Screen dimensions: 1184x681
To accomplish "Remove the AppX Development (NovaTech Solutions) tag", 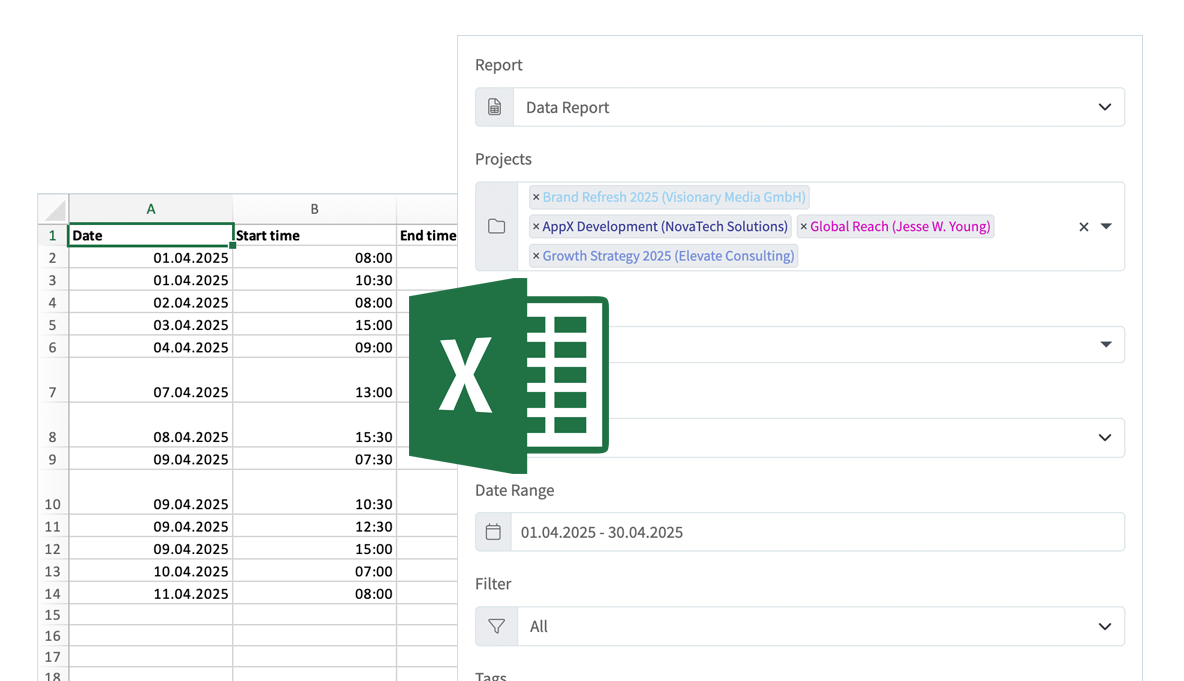I will click(x=536, y=226).
